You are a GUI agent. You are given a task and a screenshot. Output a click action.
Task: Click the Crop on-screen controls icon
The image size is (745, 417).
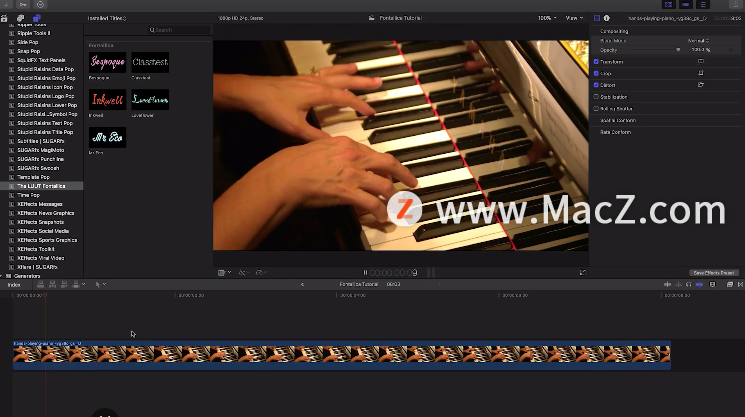coord(701,73)
